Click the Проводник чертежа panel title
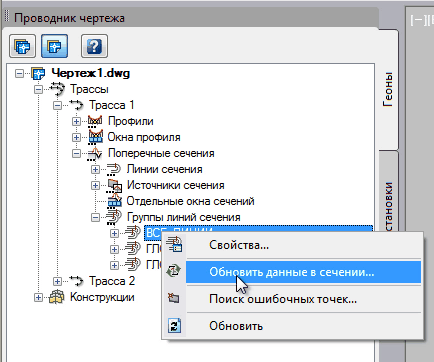 click(69, 18)
